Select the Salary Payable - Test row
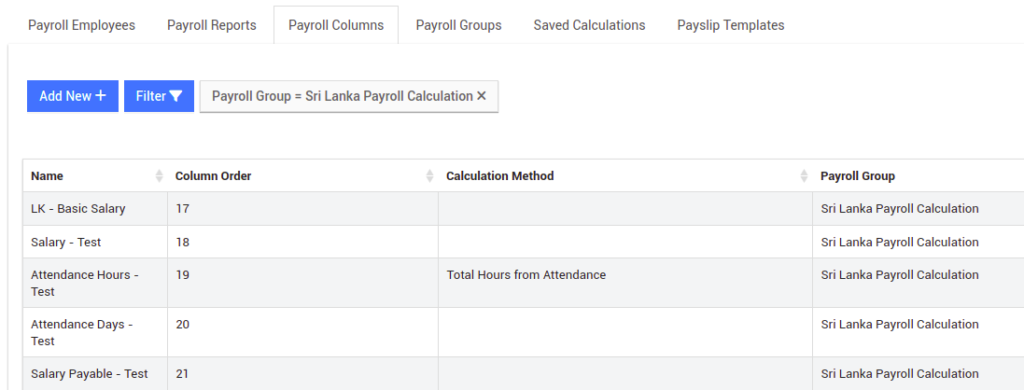Screen dimensions: 1024x390 point(523,374)
